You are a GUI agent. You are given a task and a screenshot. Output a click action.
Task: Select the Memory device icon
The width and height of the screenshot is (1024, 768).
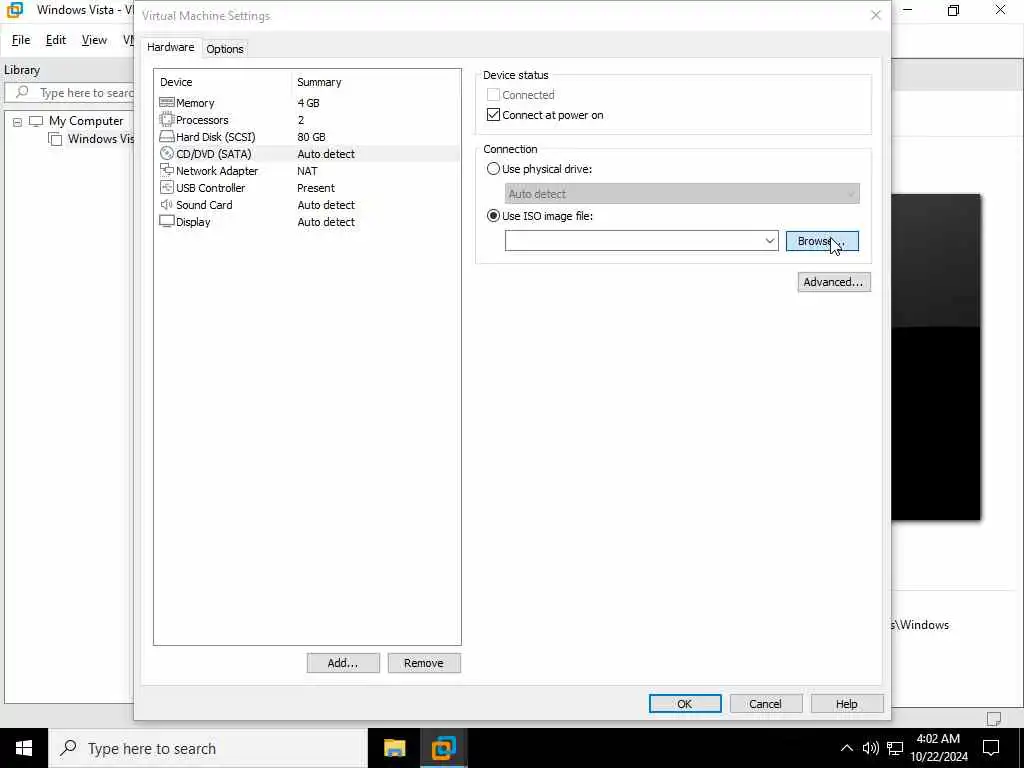(x=167, y=103)
